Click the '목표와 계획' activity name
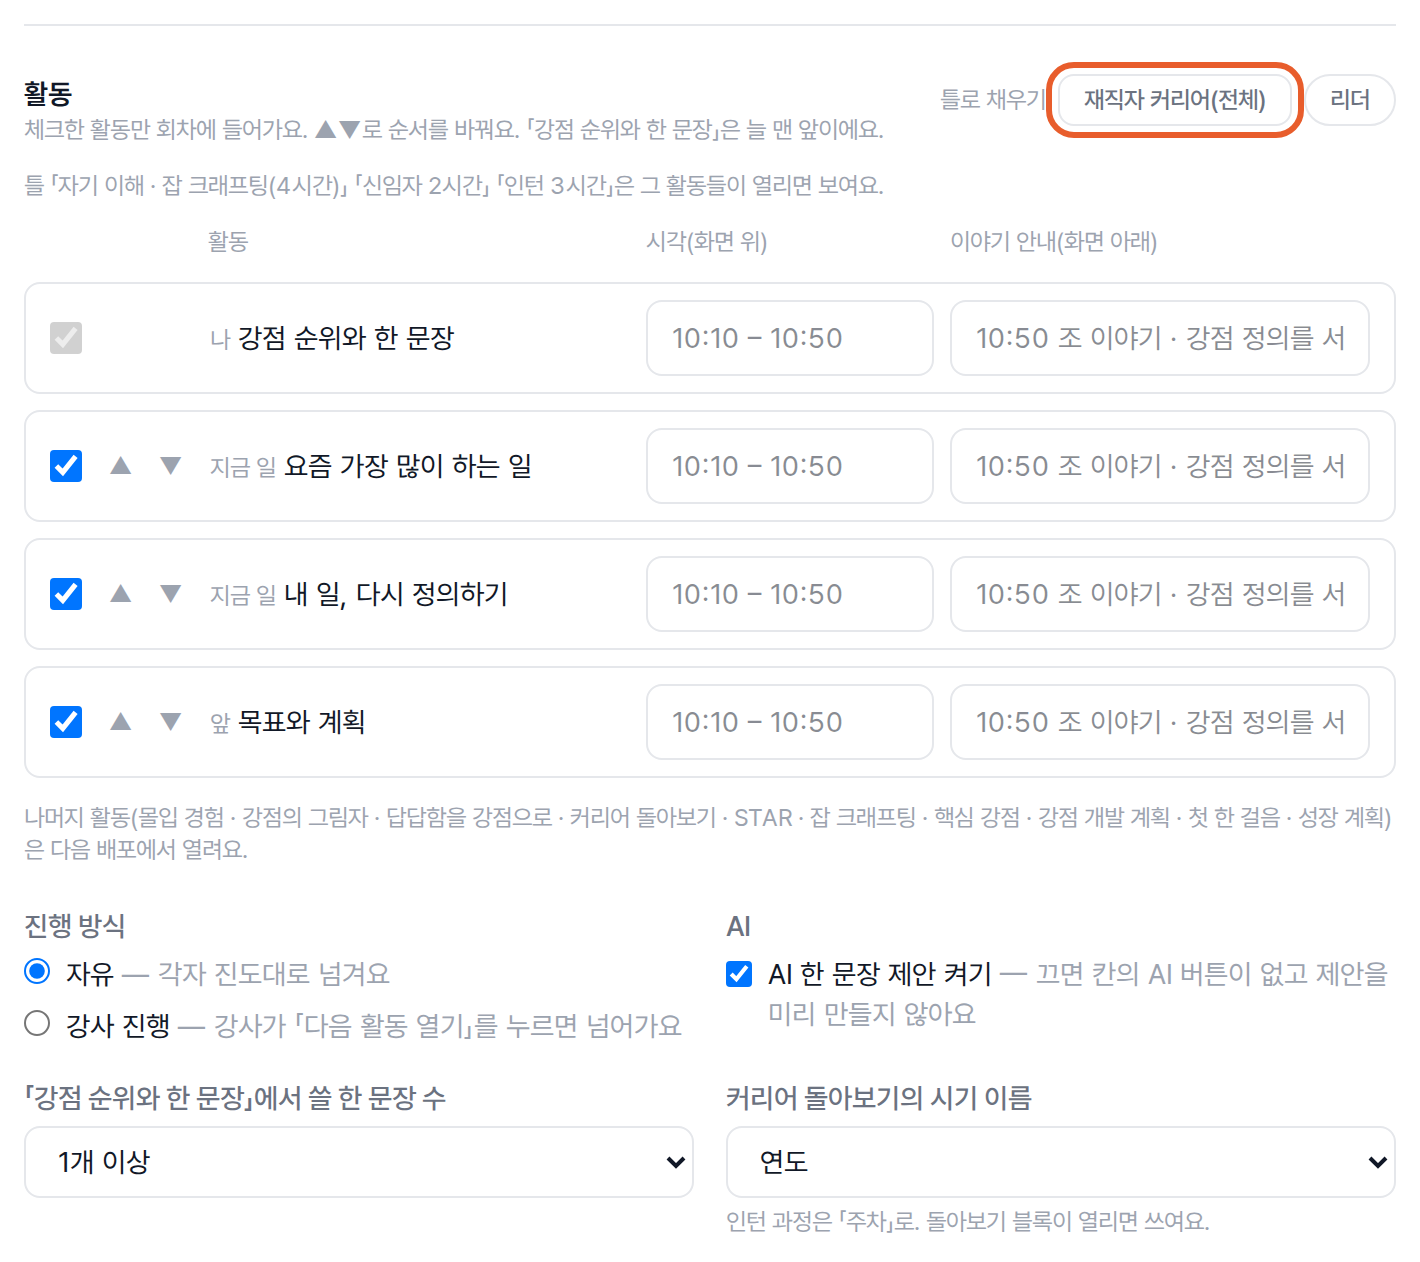 tap(302, 722)
